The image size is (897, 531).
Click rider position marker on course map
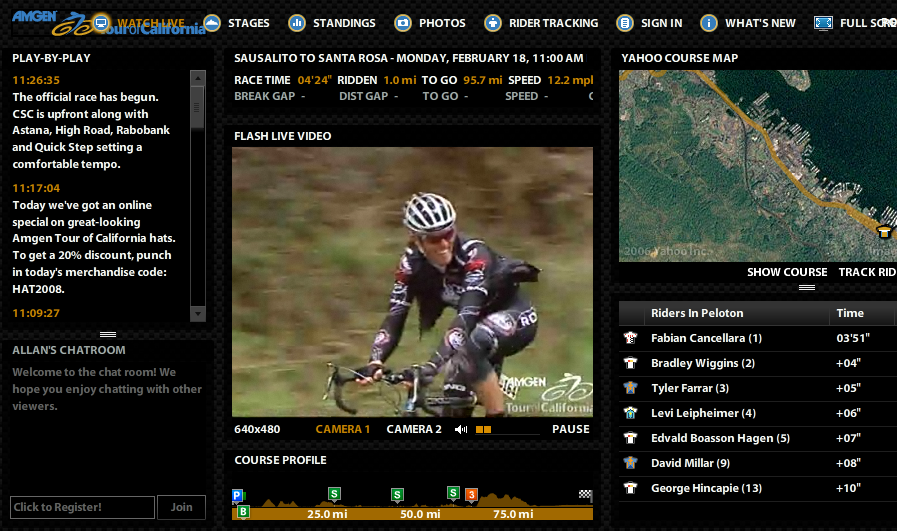pos(884,232)
